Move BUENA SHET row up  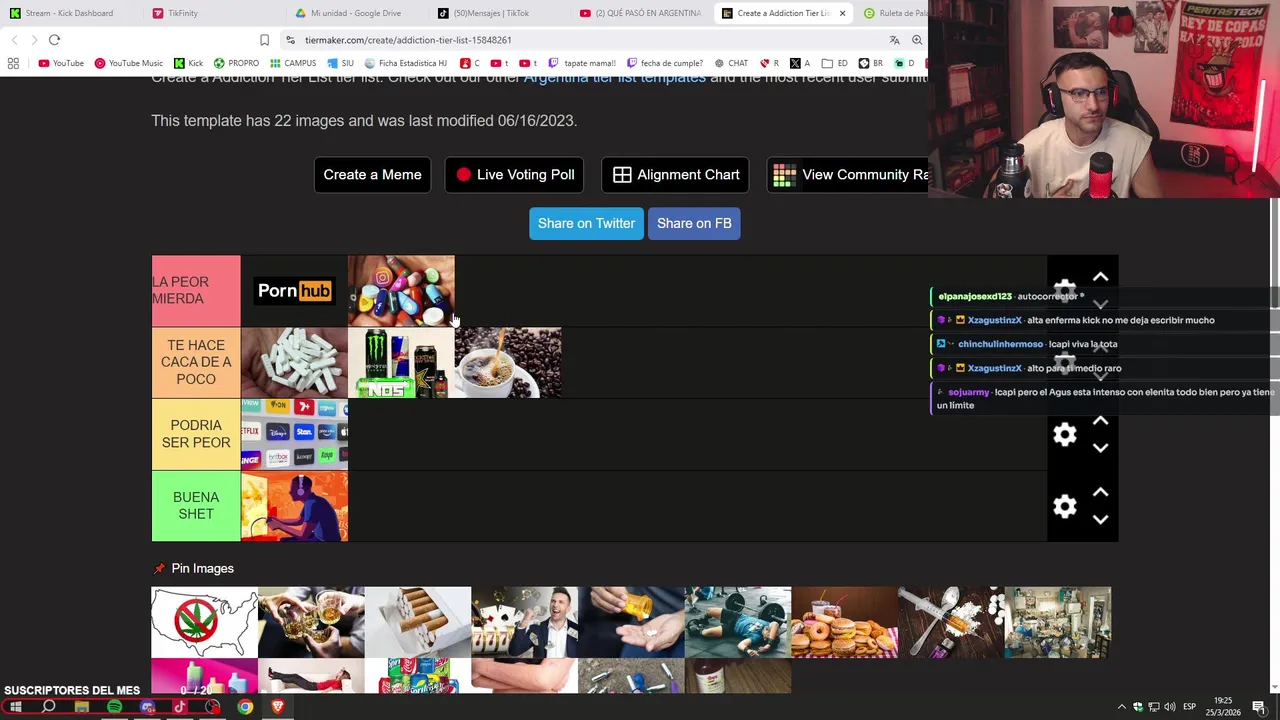[1100, 492]
